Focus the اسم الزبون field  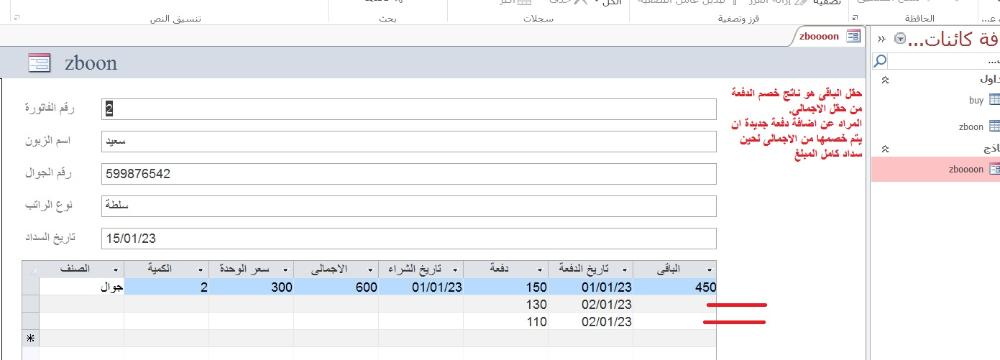point(409,142)
